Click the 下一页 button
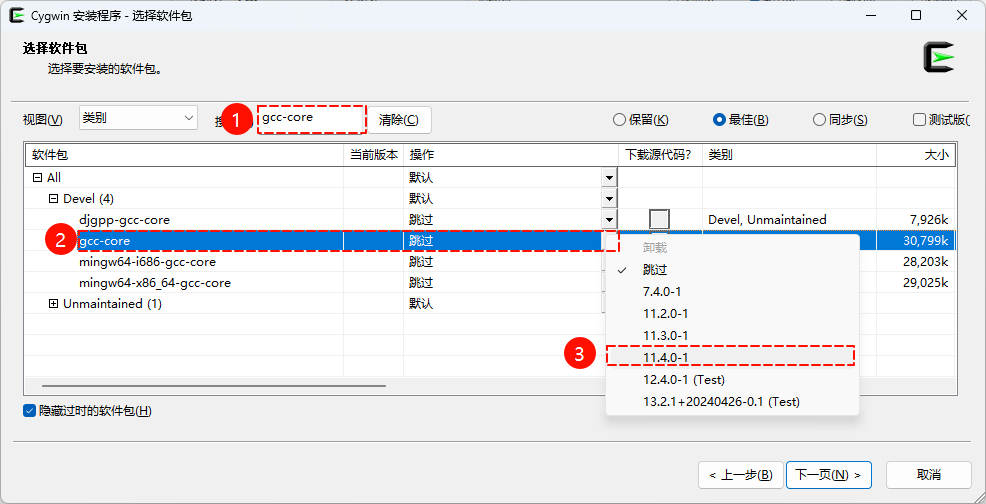986x504 pixels. tap(829, 474)
